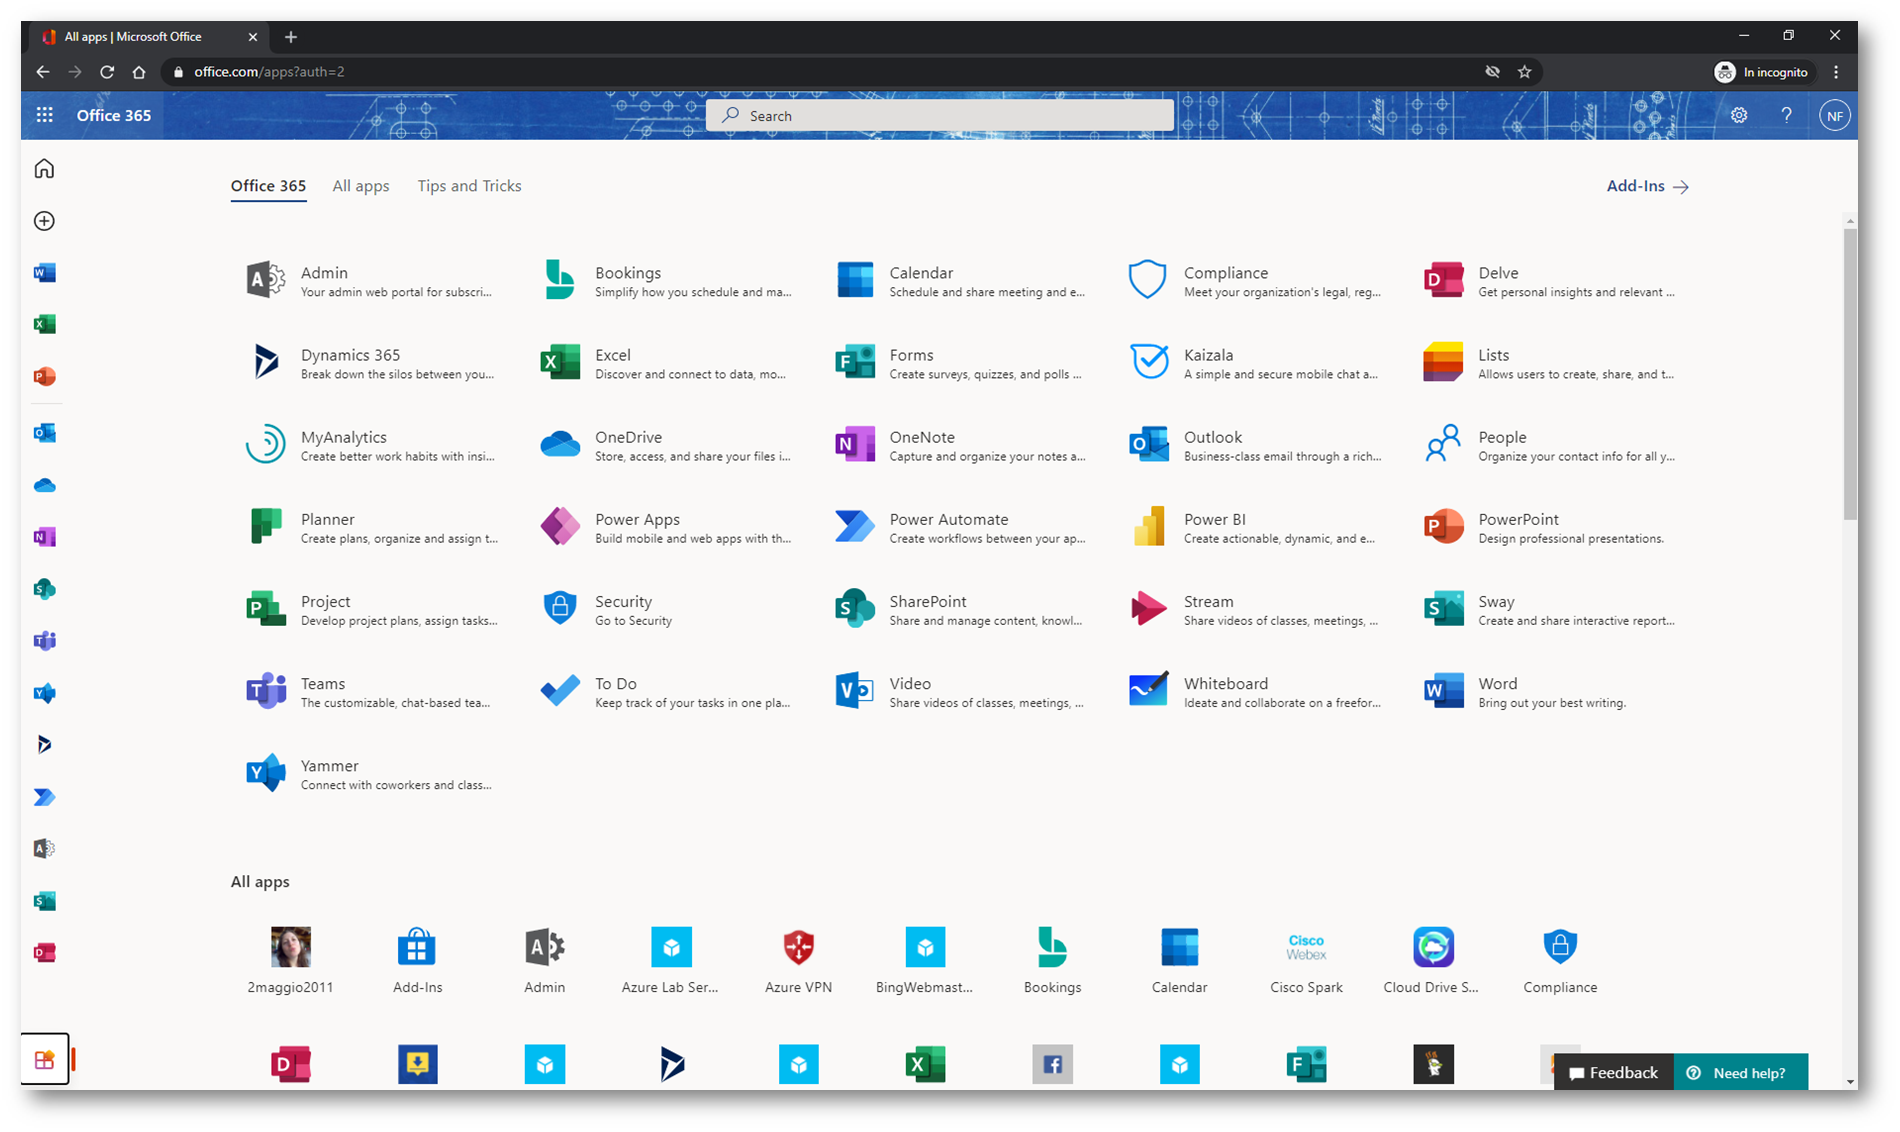1900x1132 pixels.
Task: Open Dynamics 365 from the left sidebar
Action: click(x=44, y=745)
